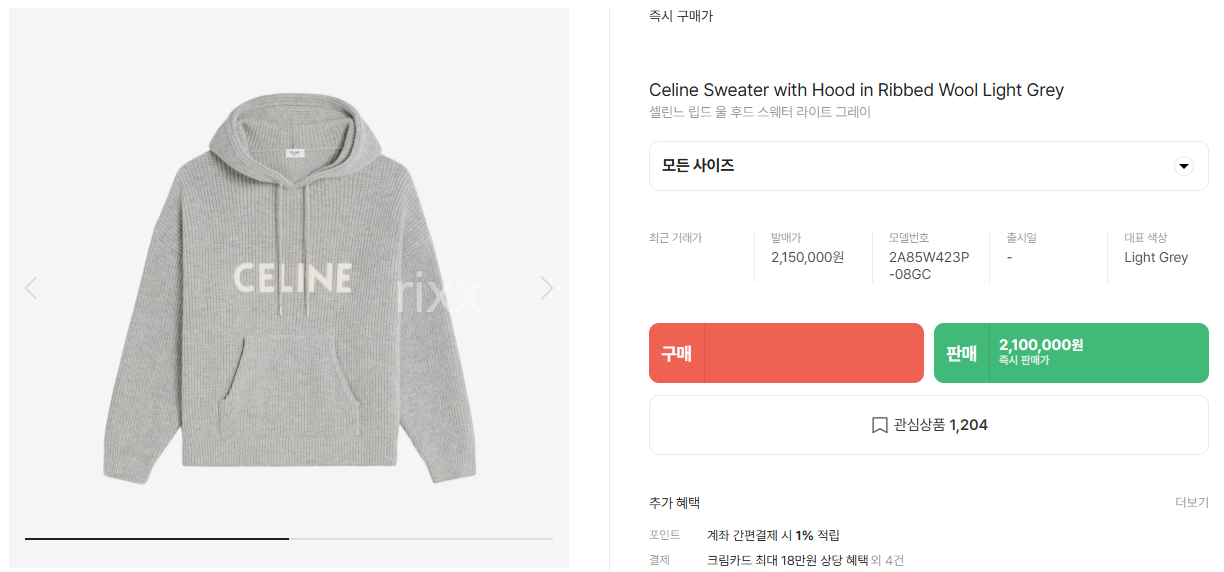Click the 관심상품 1,204 count number
Image resolution: width=1224 pixels, height=572 pixels.
tap(968, 425)
